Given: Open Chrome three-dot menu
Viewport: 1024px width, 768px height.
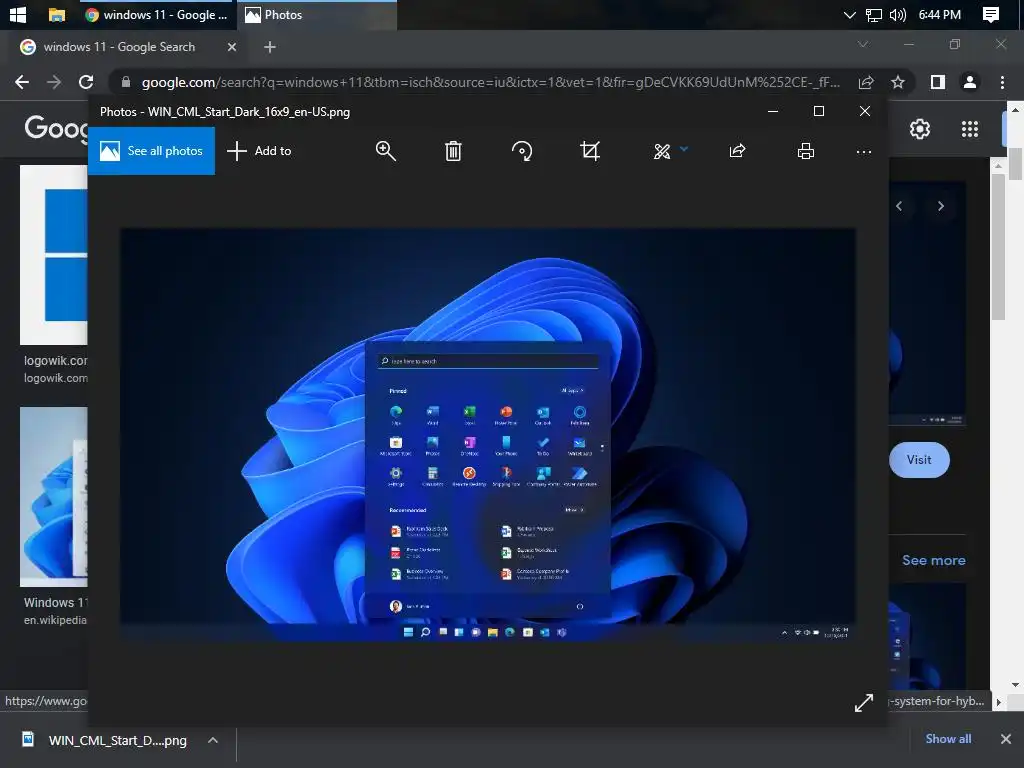Looking at the screenshot, I should 1002,82.
